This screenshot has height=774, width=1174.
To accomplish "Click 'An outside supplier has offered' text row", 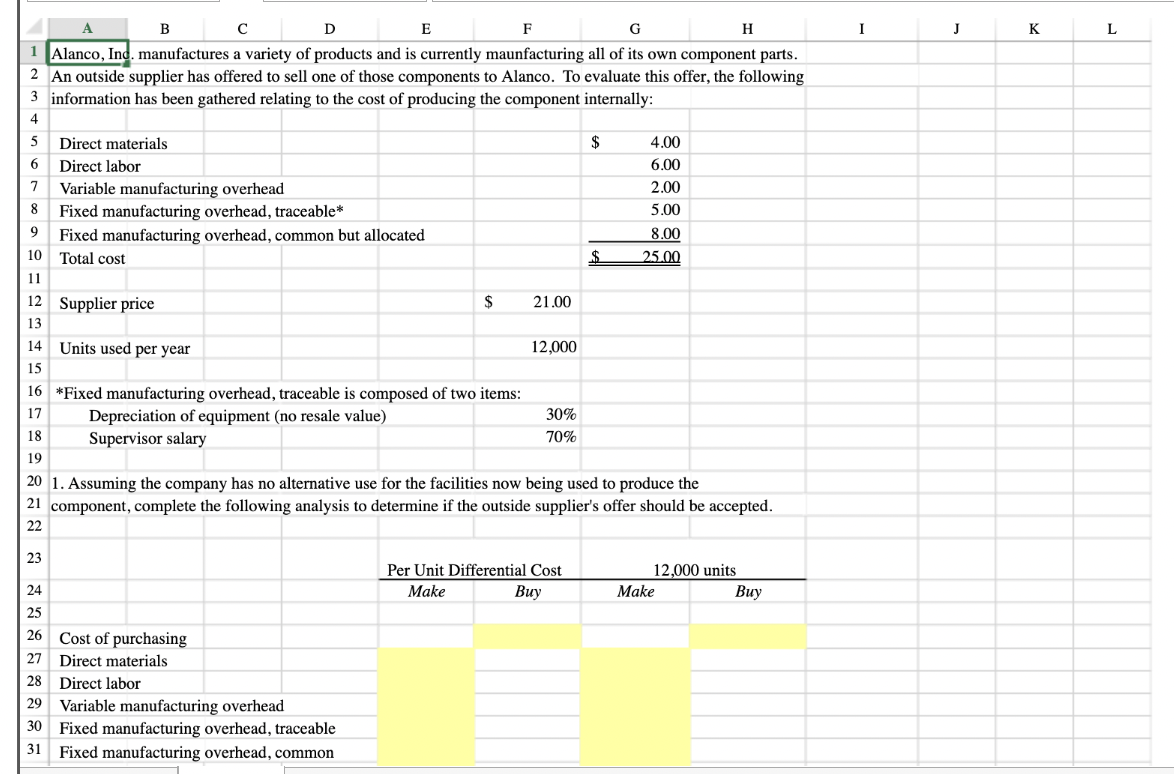I will tap(427, 76).
